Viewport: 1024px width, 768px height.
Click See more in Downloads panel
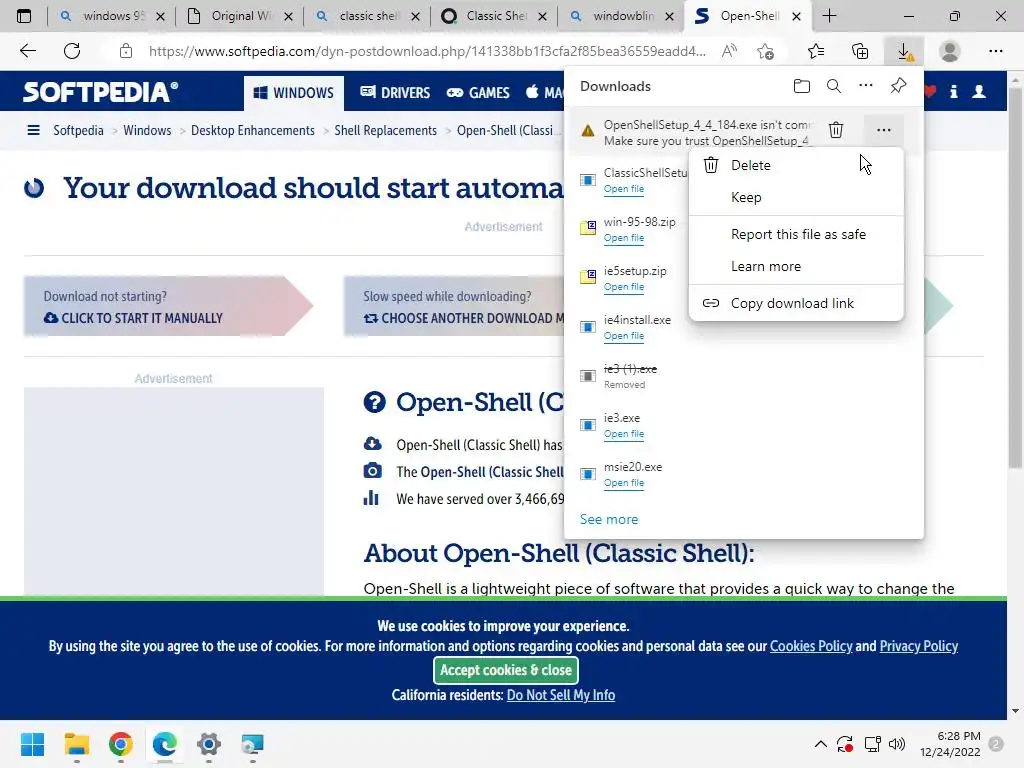pos(609,519)
